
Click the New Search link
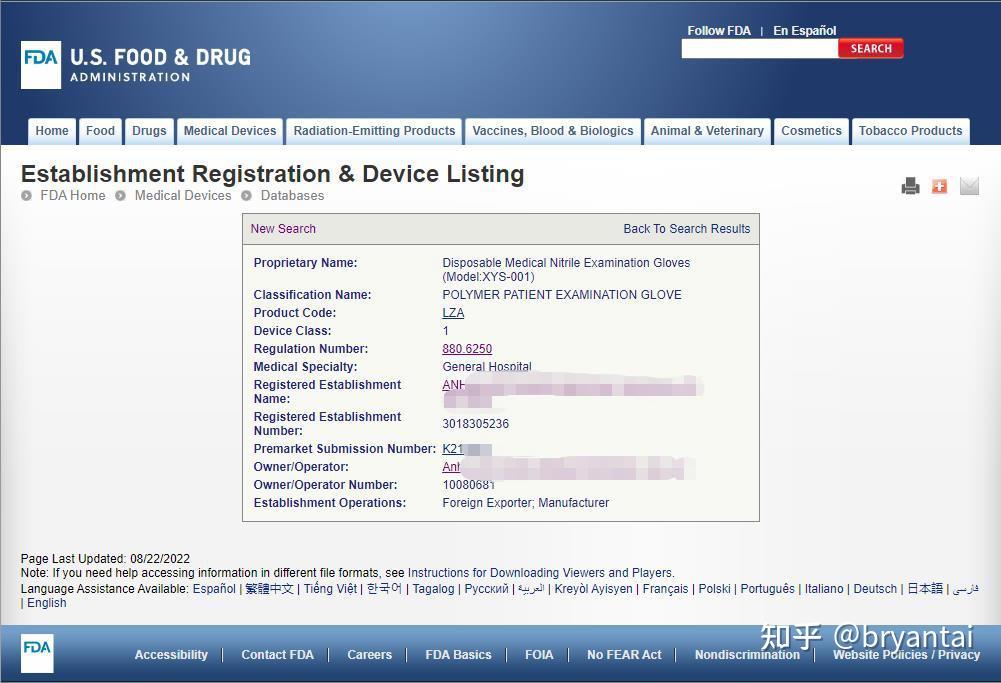point(283,229)
